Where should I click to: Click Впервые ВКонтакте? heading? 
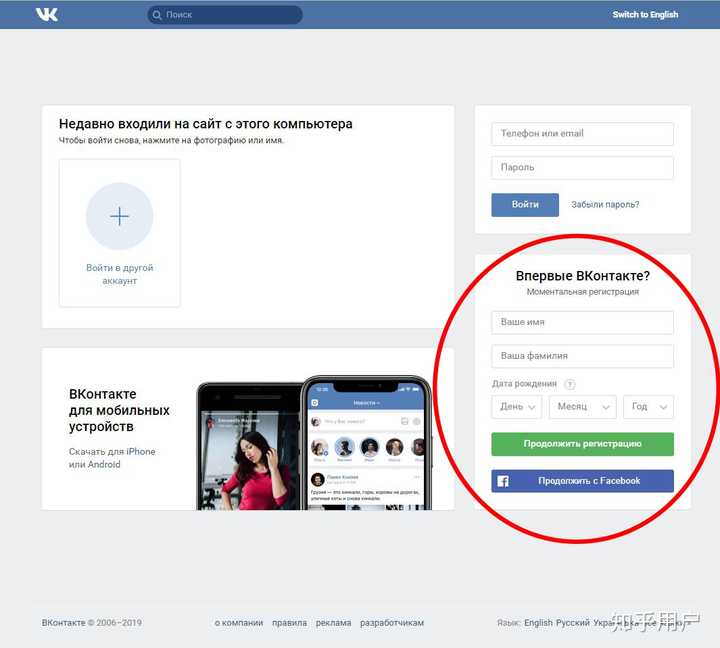click(x=582, y=276)
